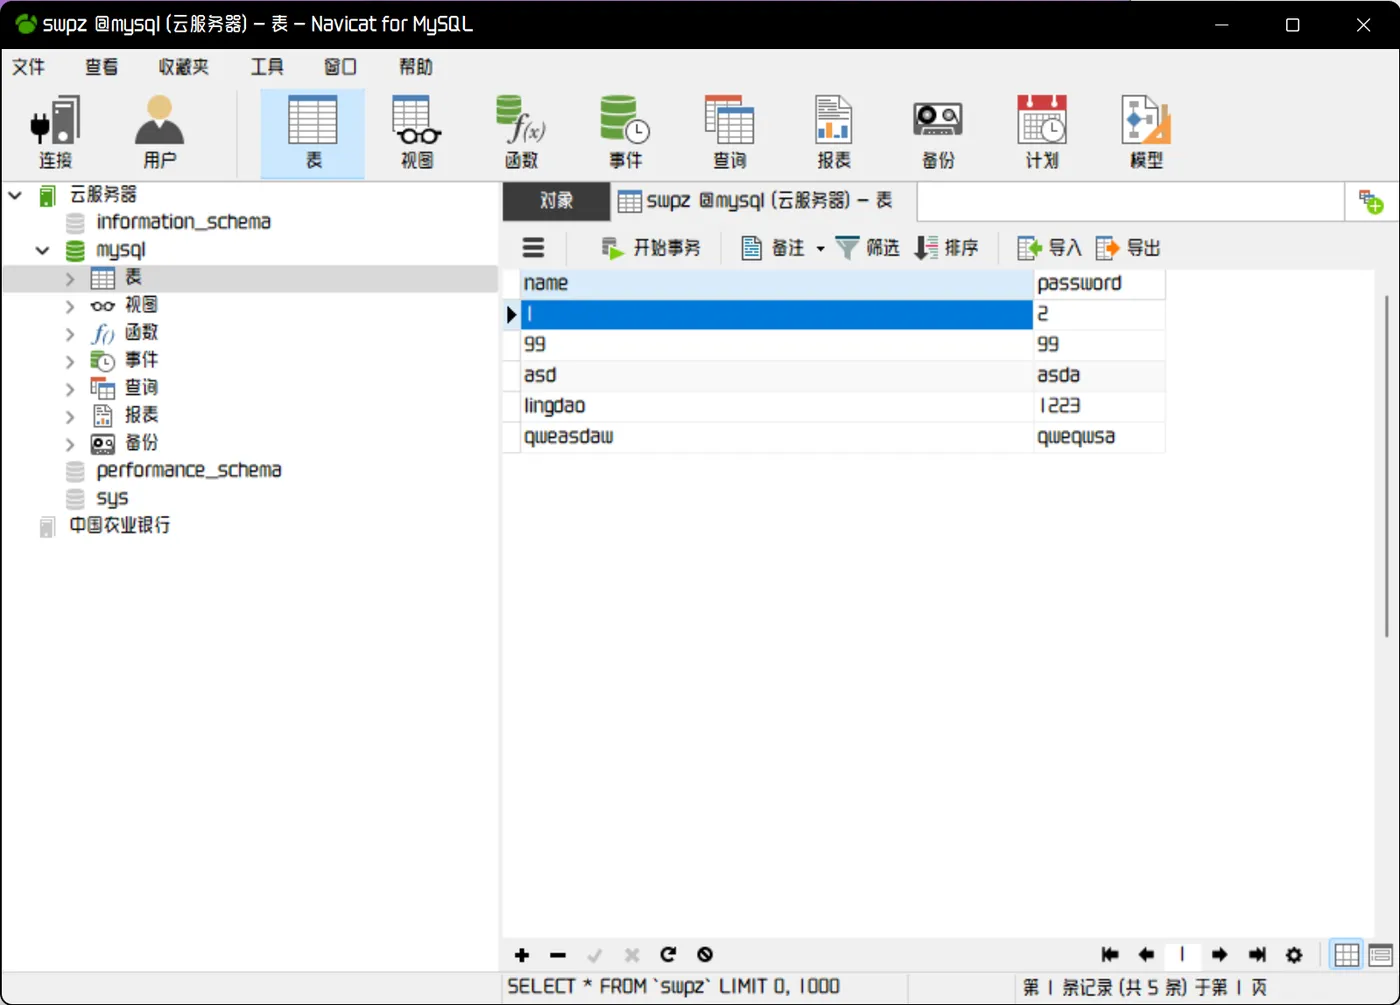1400x1005 pixels.
Task: Open the 查看 menu
Action: (101, 67)
